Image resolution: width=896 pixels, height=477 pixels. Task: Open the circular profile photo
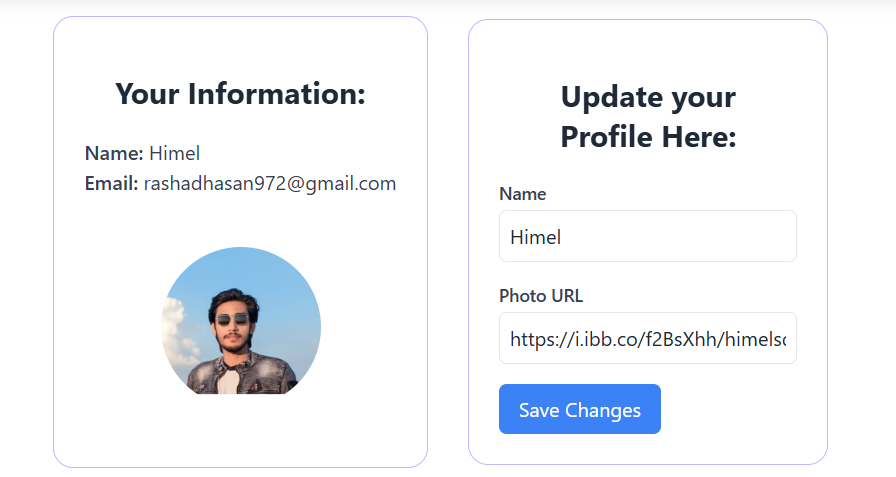[241, 321]
